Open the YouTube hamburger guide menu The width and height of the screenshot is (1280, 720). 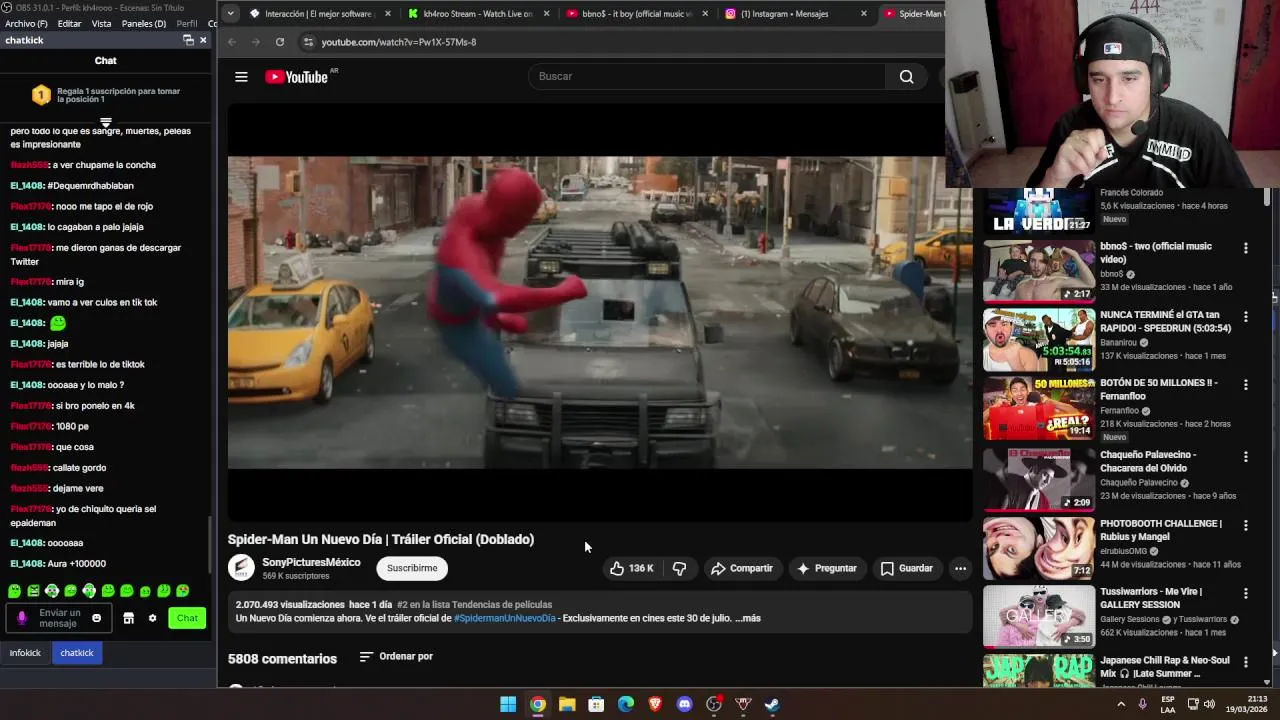241,77
